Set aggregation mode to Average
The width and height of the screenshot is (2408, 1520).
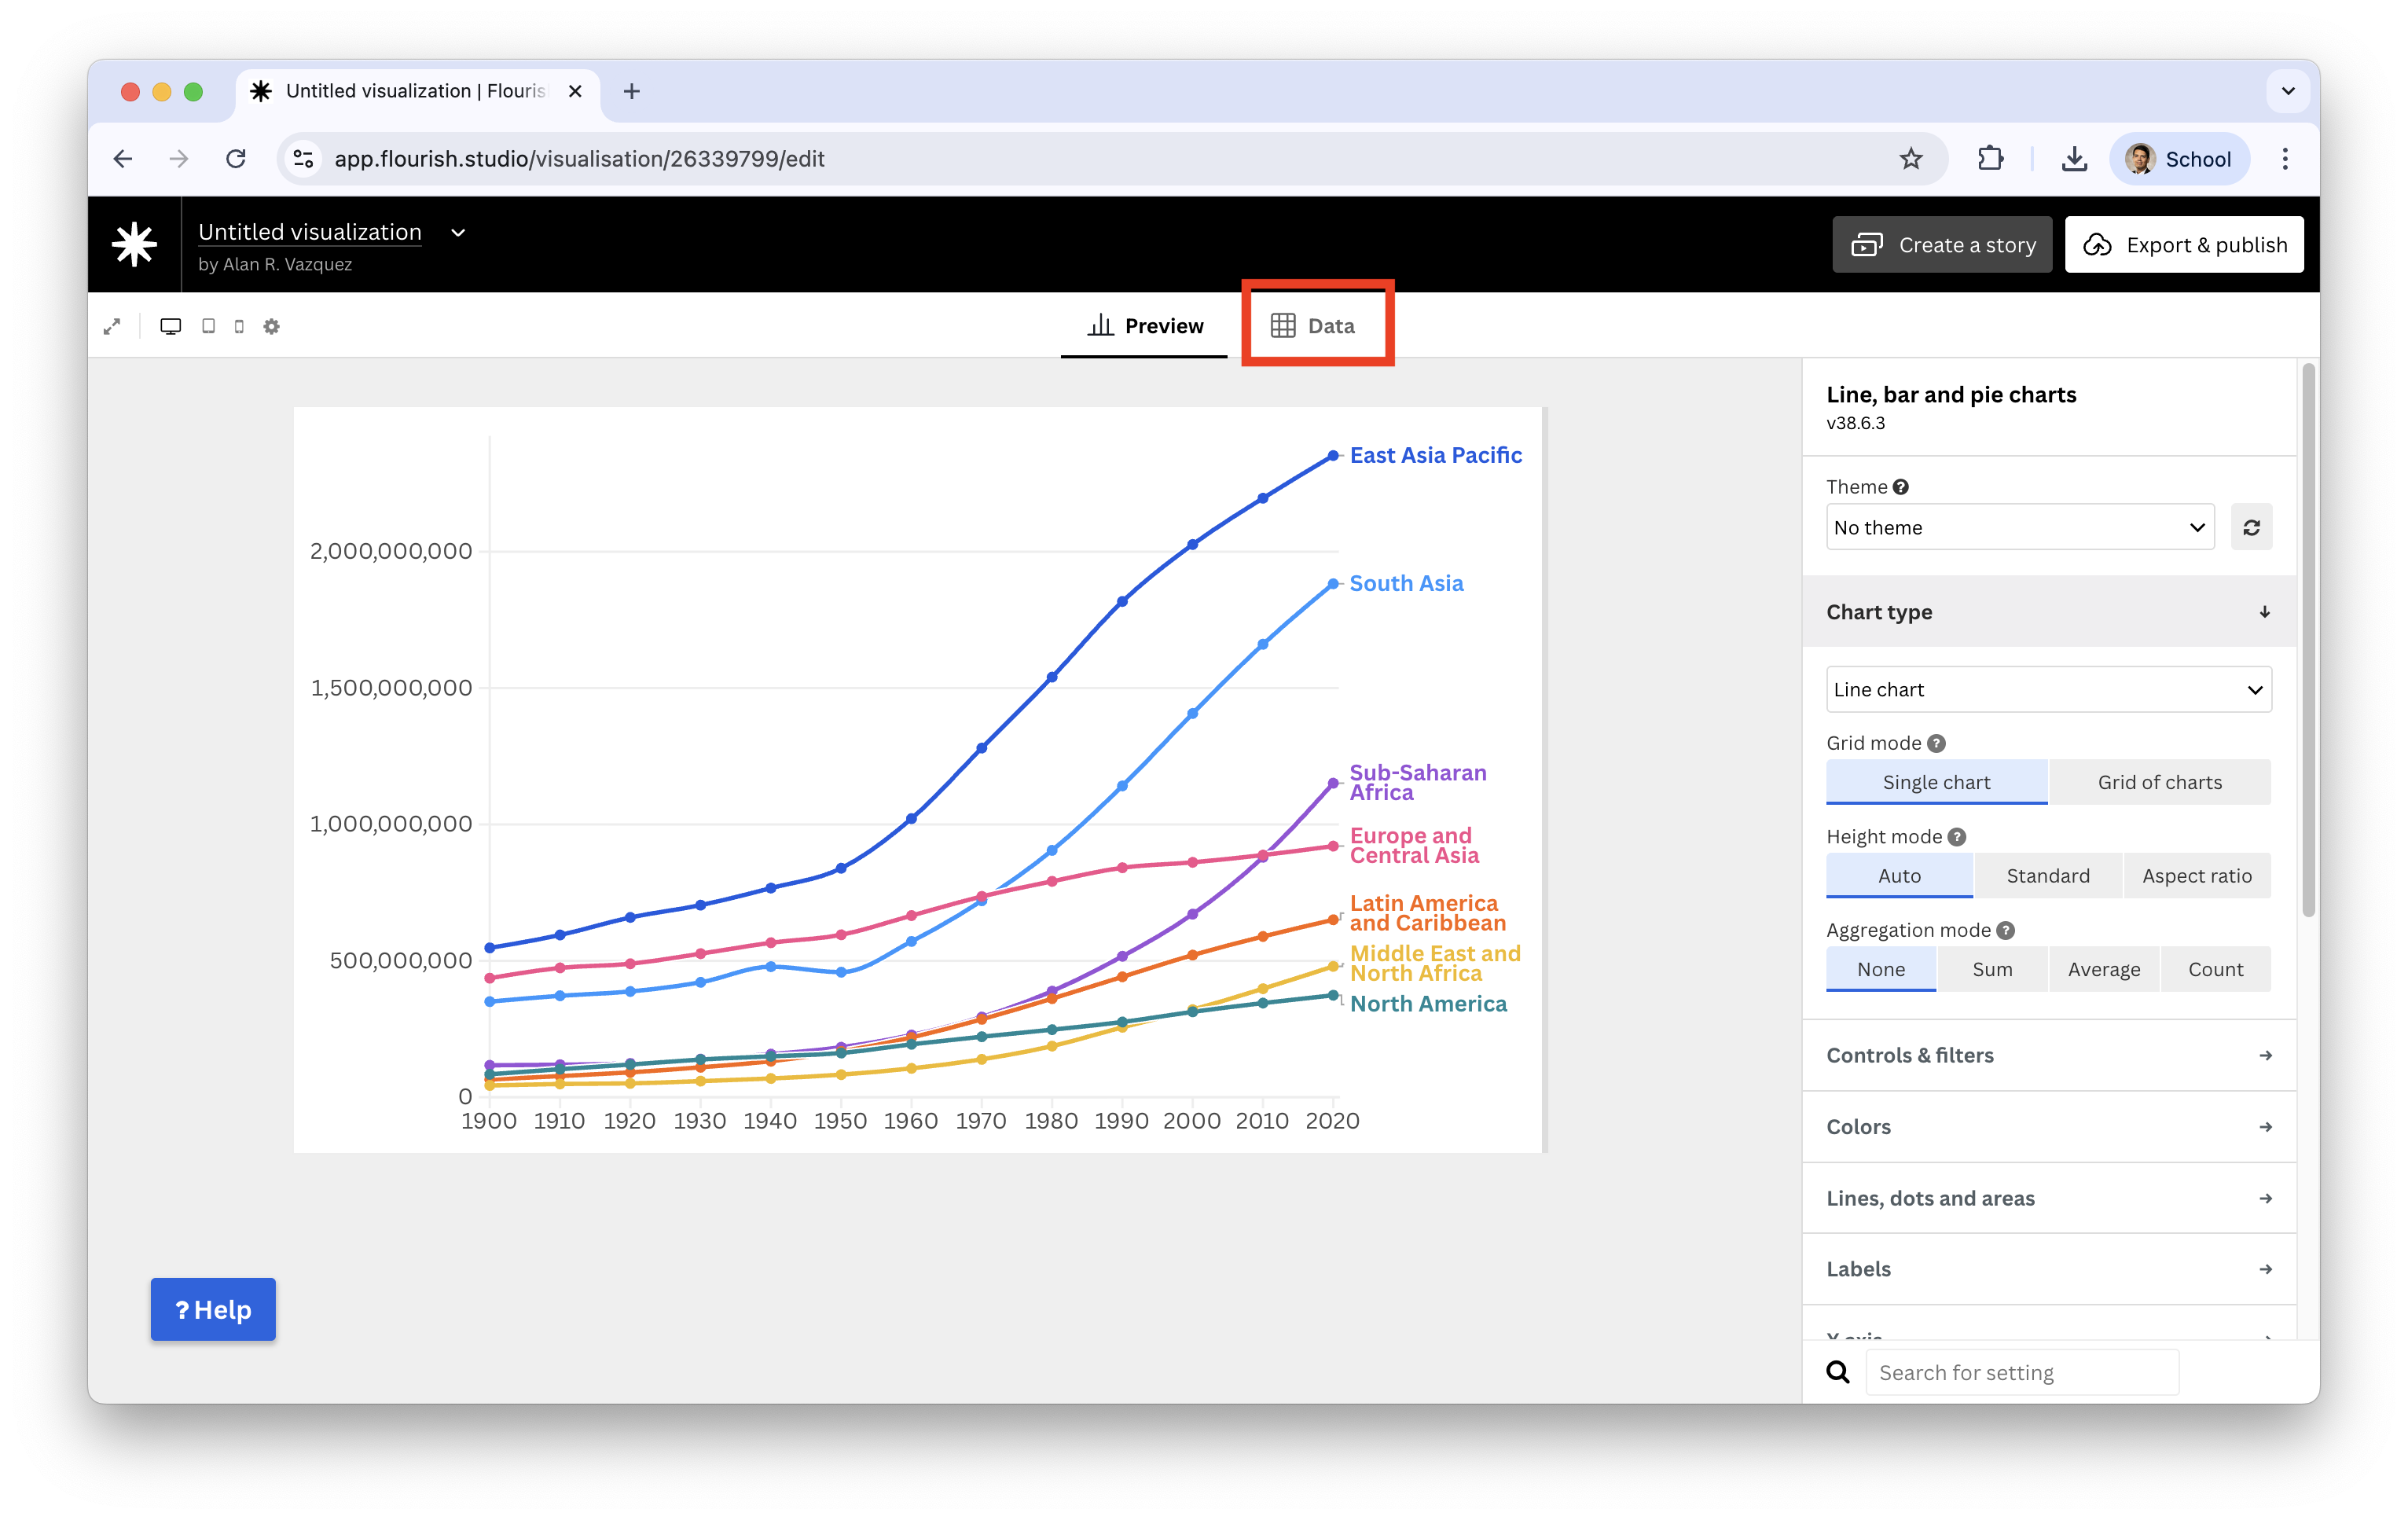tap(2103, 969)
